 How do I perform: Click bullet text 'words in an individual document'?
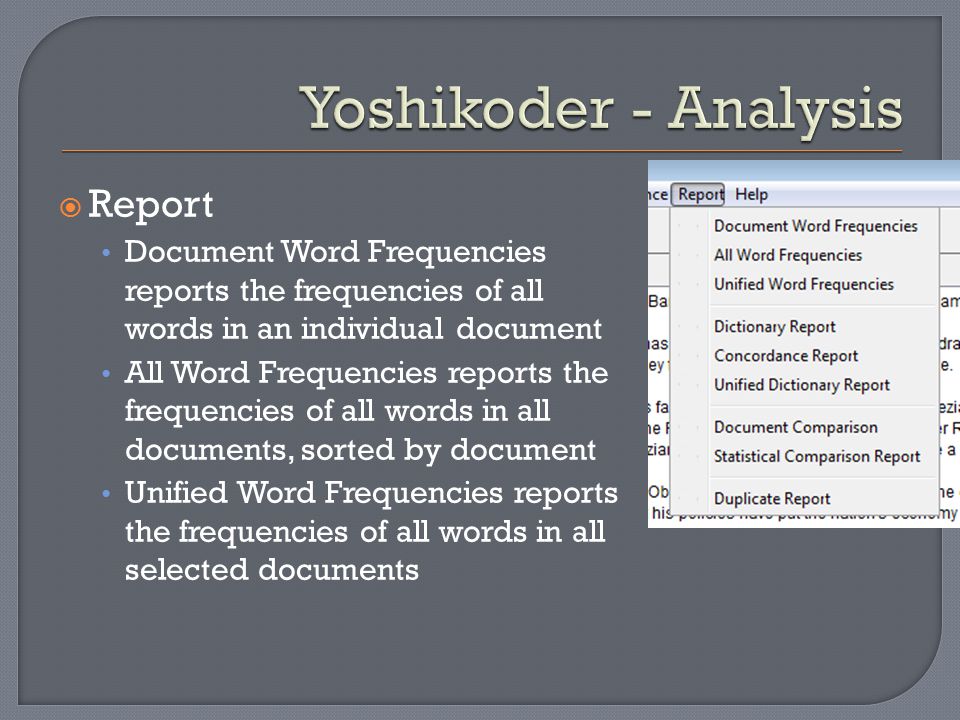click(364, 329)
